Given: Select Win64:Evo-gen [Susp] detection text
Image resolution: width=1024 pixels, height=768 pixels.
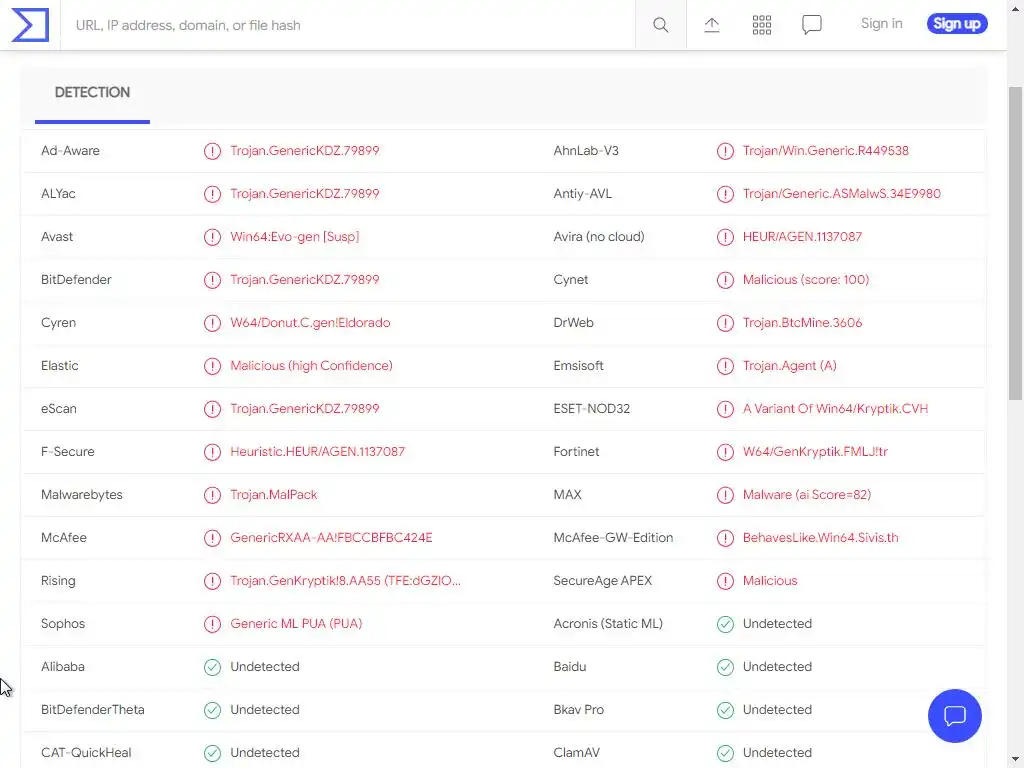Looking at the screenshot, I should [295, 236].
